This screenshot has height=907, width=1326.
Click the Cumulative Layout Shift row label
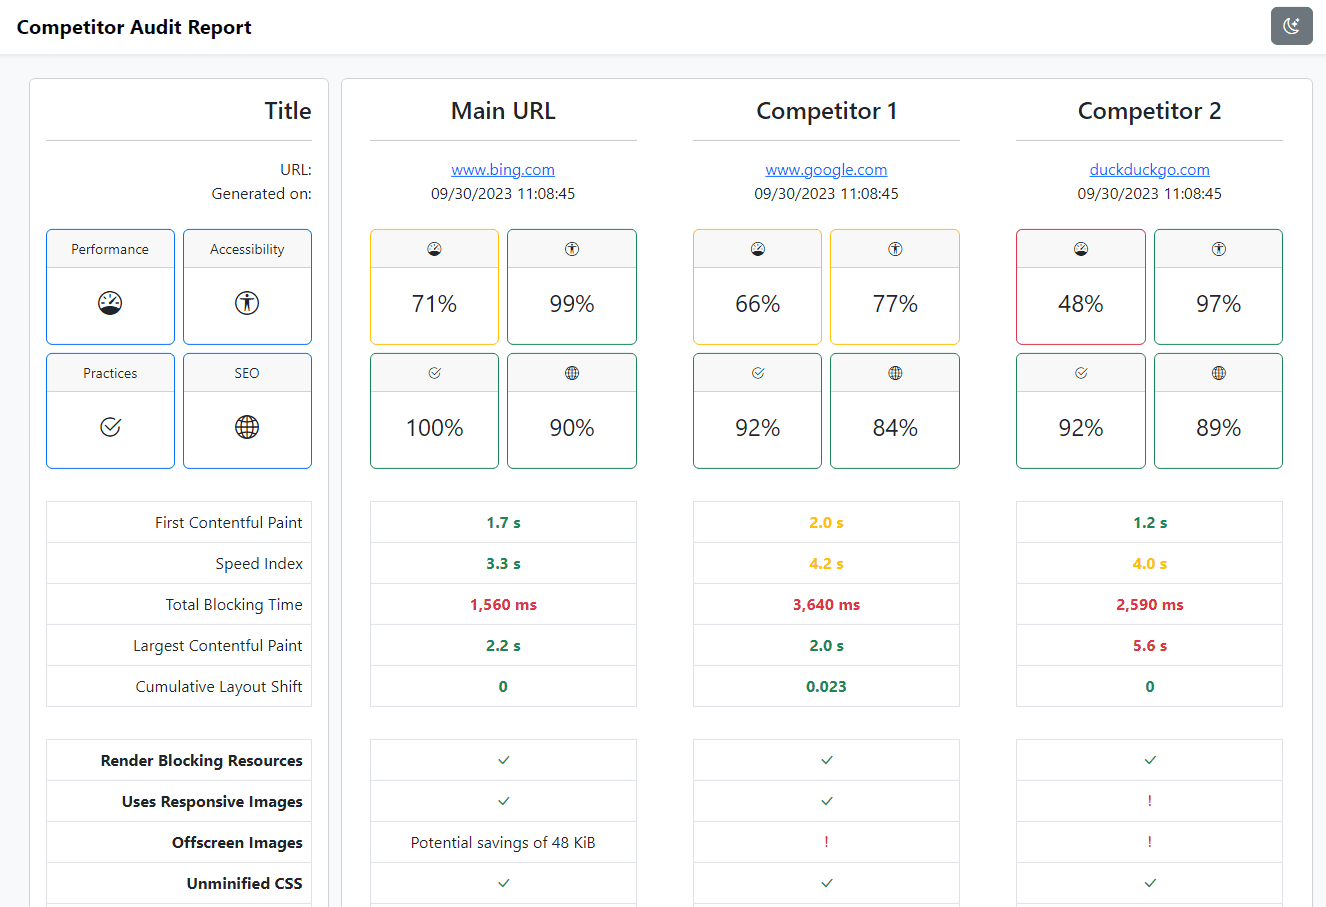pyautogui.click(x=219, y=686)
